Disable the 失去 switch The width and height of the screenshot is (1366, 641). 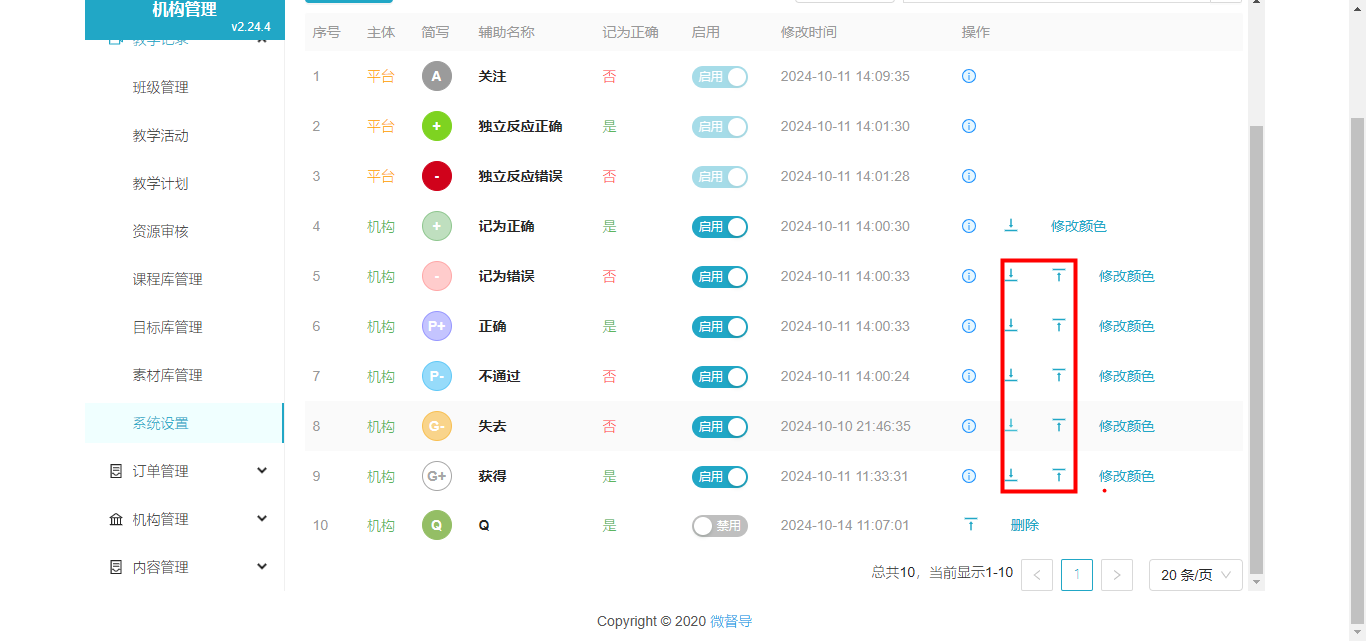pos(720,427)
